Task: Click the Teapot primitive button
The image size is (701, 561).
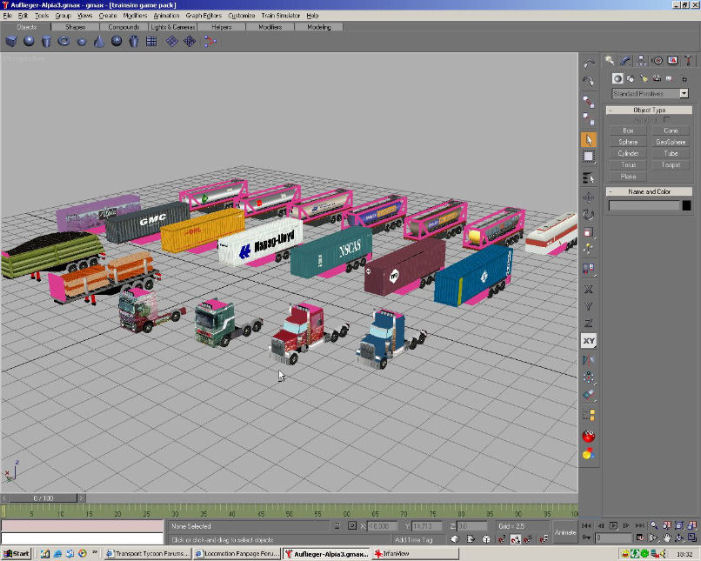Action: pos(671,165)
